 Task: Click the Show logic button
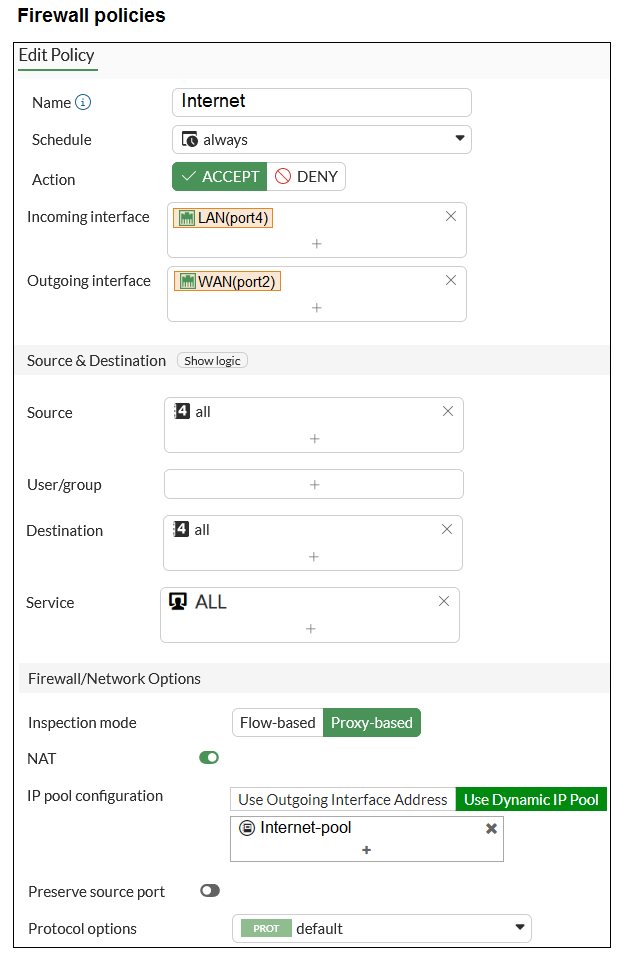[213, 361]
